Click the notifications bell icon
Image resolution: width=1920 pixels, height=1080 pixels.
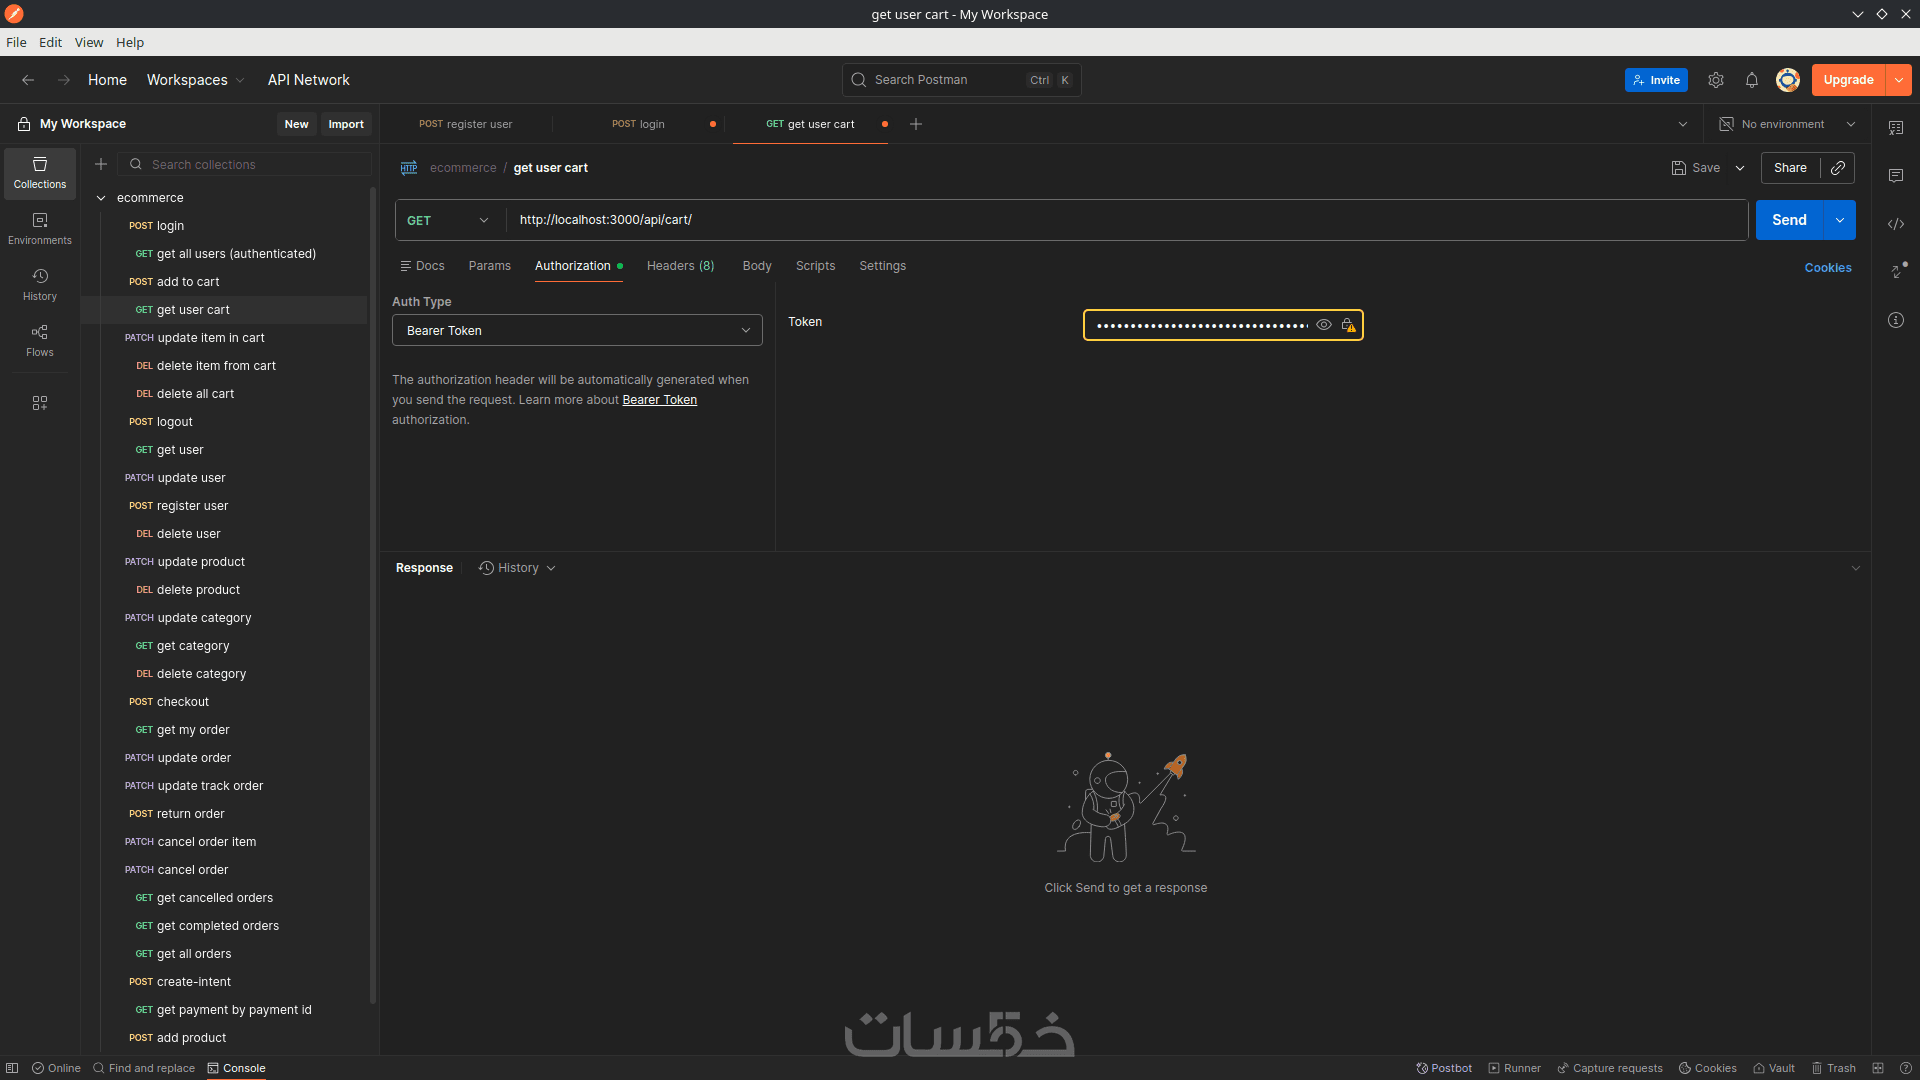click(x=1751, y=80)
